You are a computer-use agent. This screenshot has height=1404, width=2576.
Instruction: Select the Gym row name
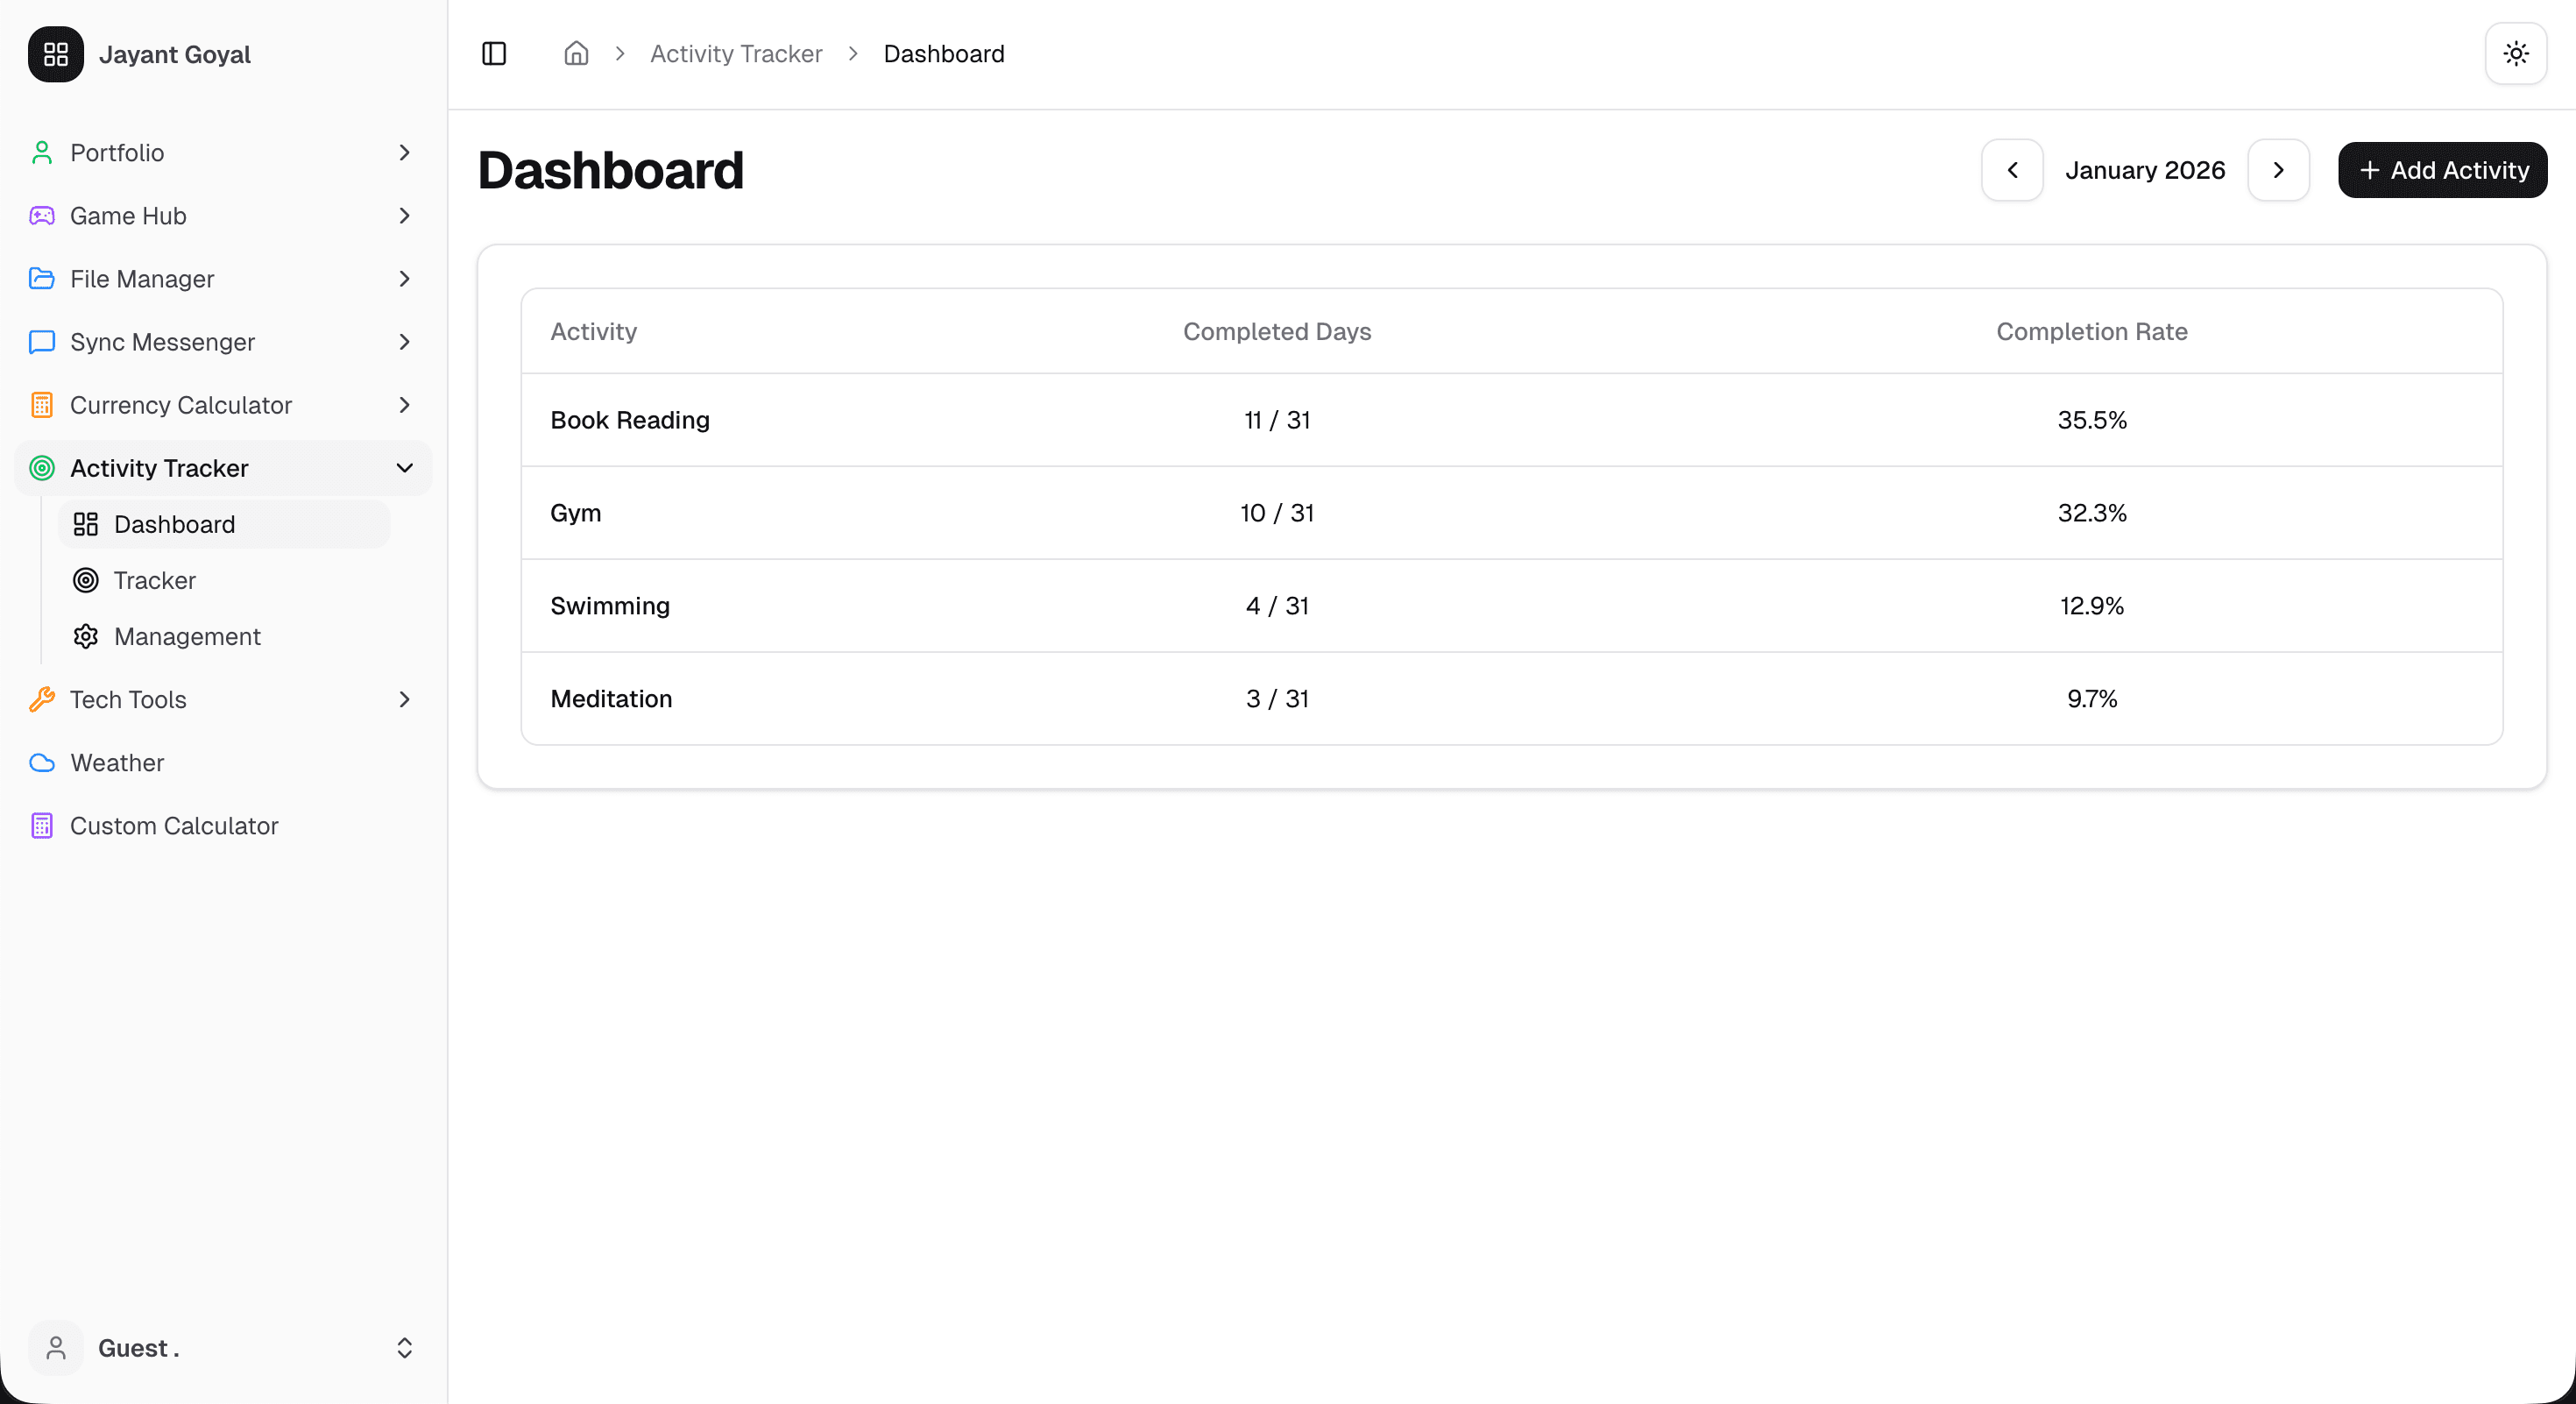(576, 513)
